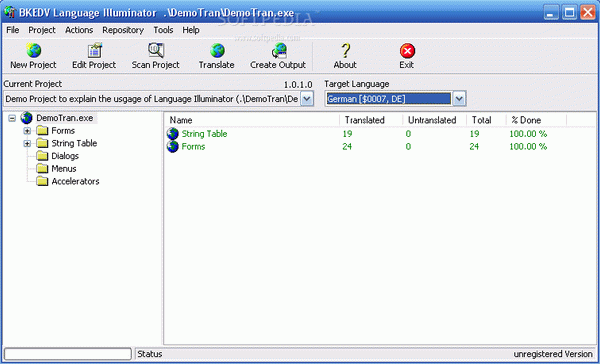Click the Translate globe toolbar icon

[217, 51]
